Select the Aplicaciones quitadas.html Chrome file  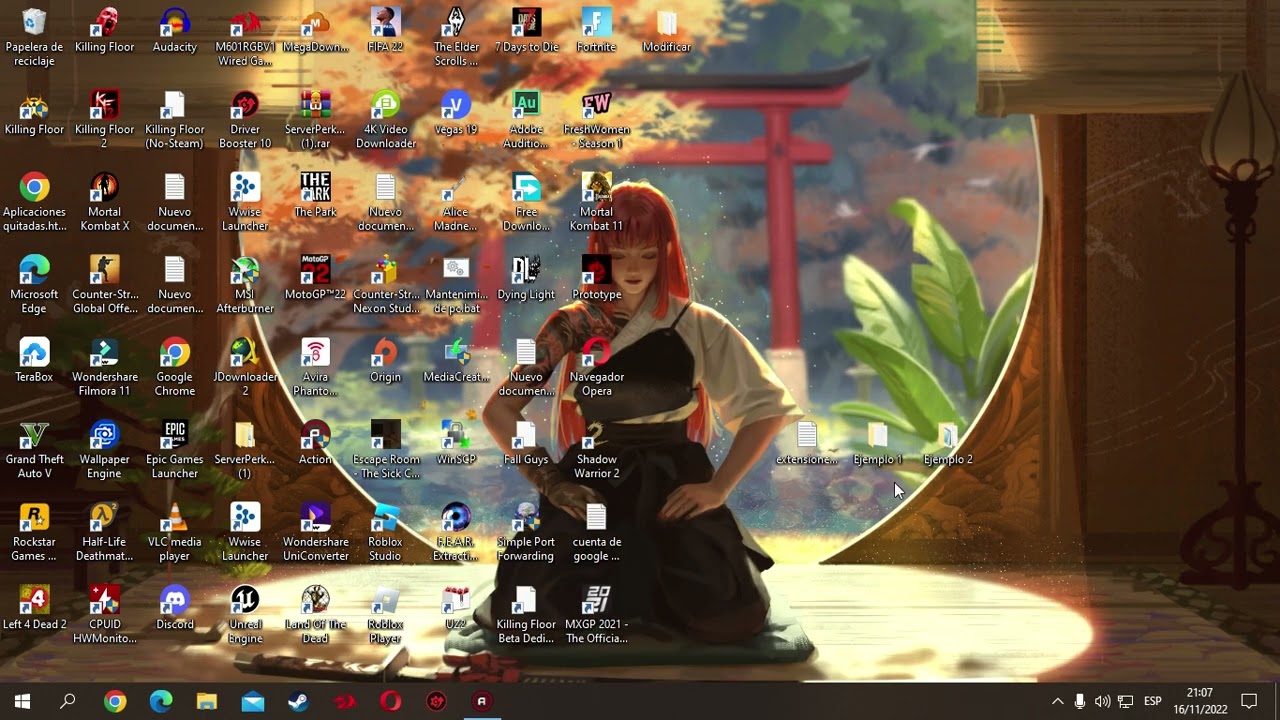tap(34, 203)
